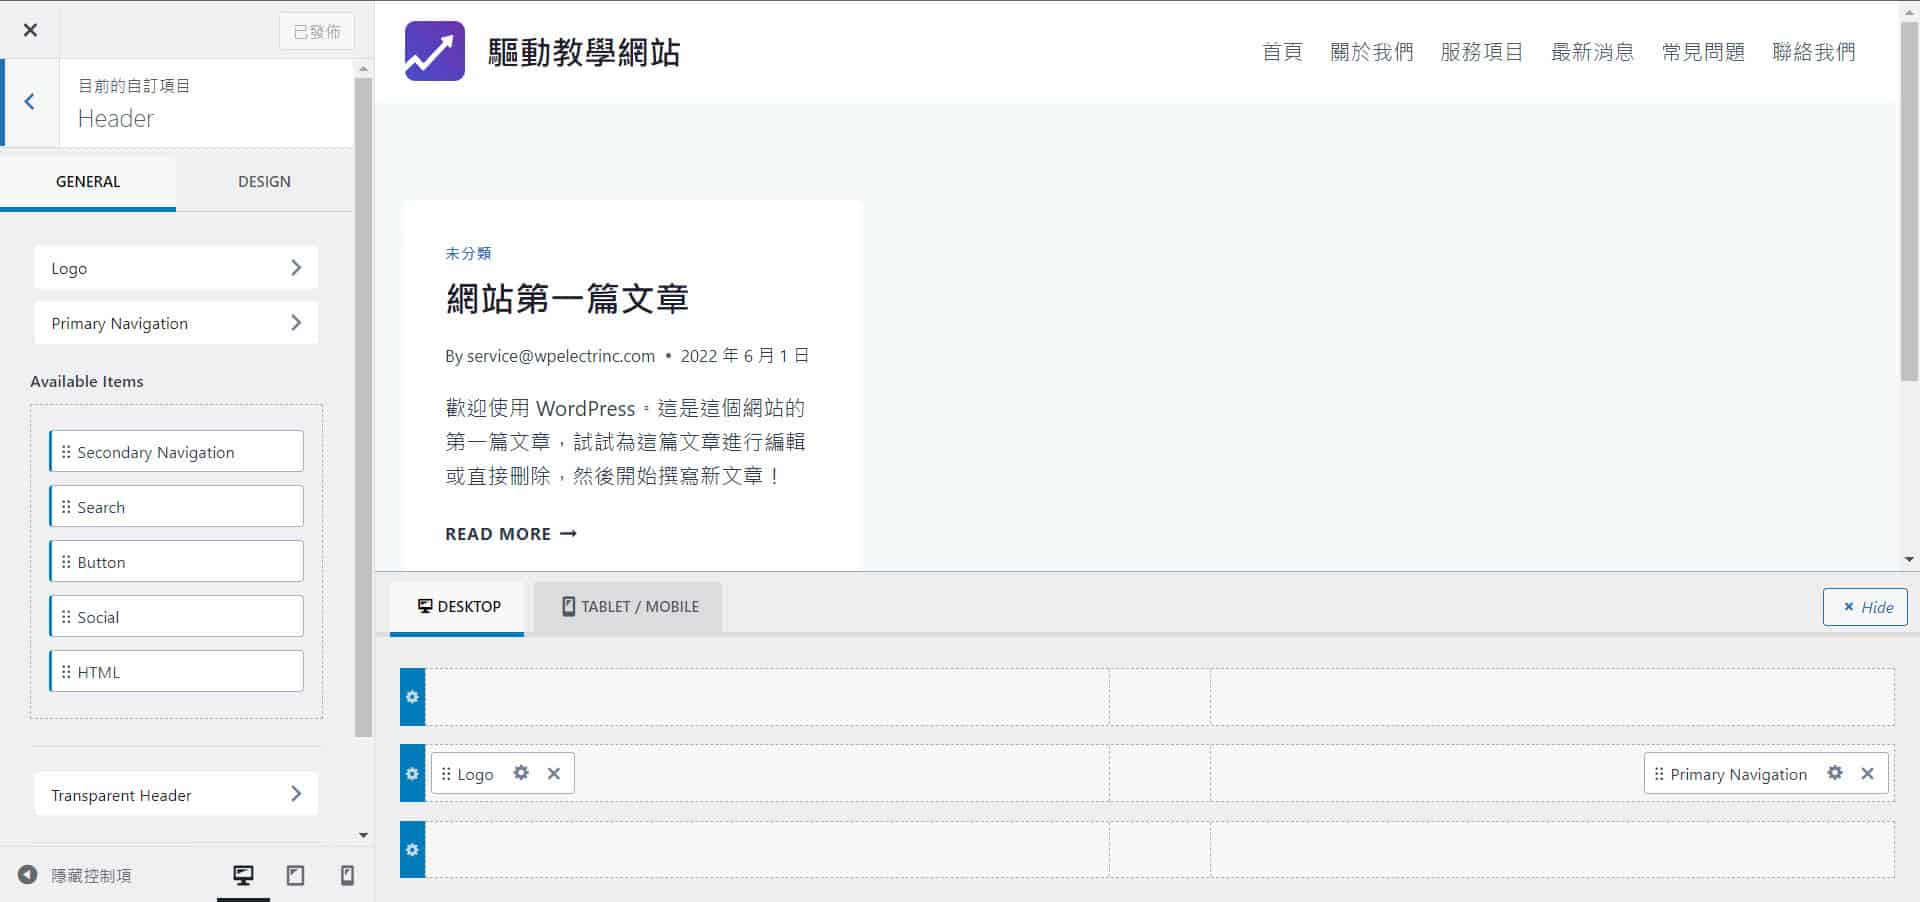Open READ MORE link of first post

[510, 534]
